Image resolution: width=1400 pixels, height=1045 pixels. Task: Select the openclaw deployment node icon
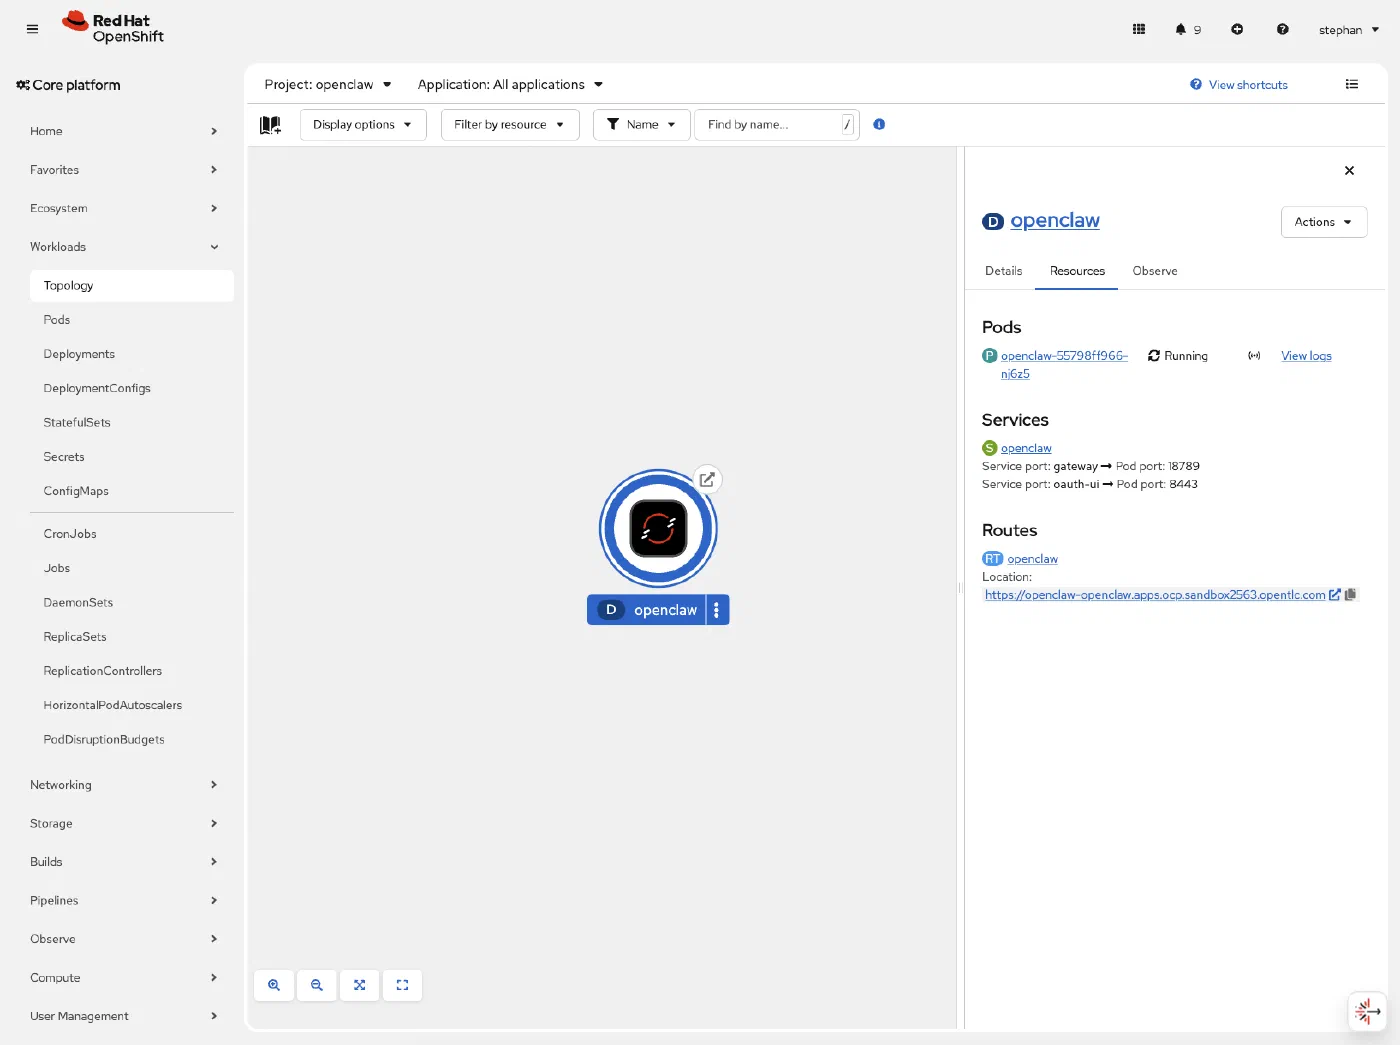[x=658, y=528]
